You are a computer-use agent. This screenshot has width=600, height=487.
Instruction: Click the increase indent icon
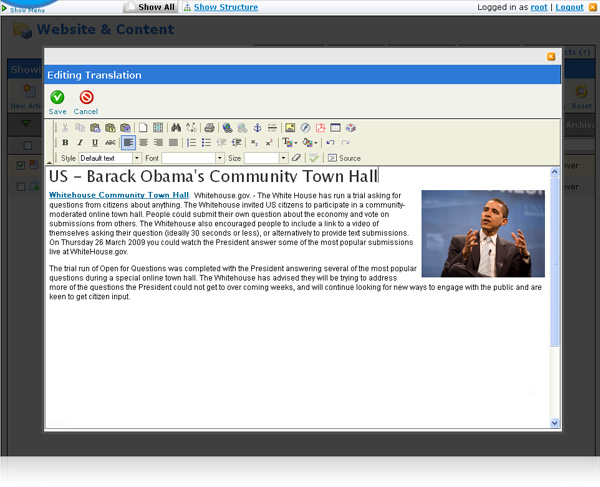[236, 143]
